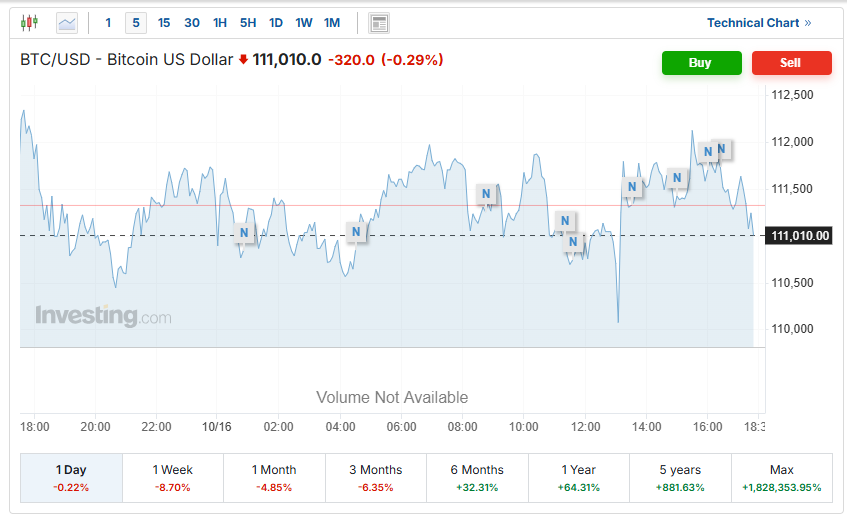This screenshot has width=847, height=525.
Task: Pick the 1D interval option
Action: [276, 22]
